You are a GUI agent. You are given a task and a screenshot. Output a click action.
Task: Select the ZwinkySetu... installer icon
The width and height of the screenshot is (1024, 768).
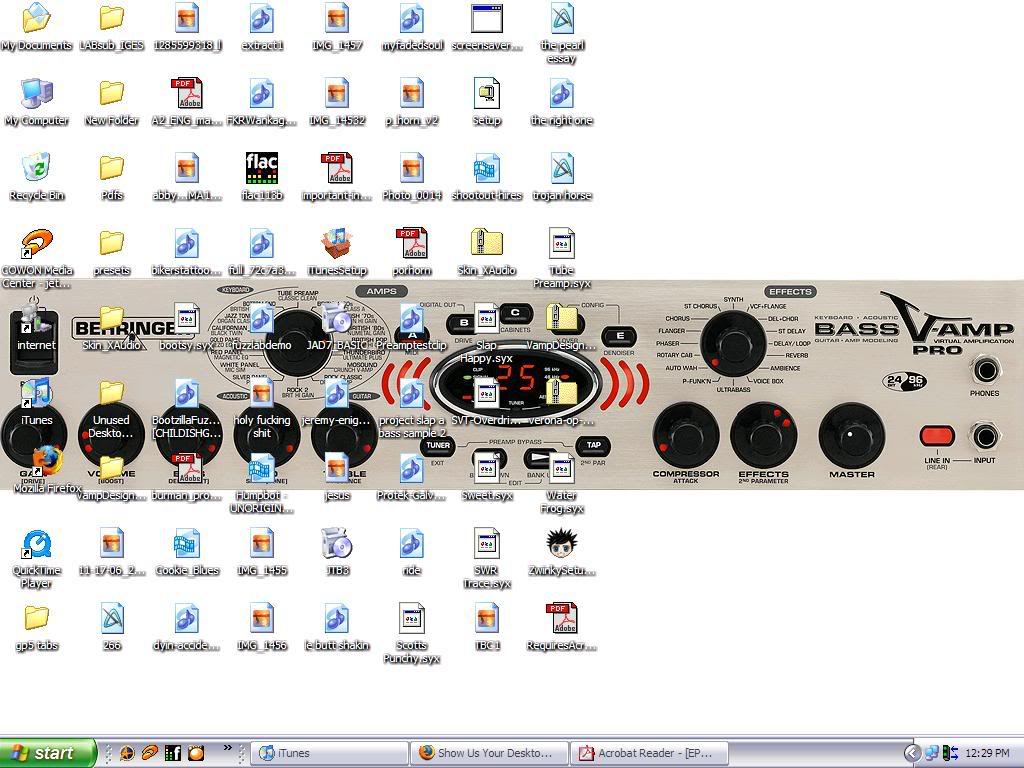[562, 544]
